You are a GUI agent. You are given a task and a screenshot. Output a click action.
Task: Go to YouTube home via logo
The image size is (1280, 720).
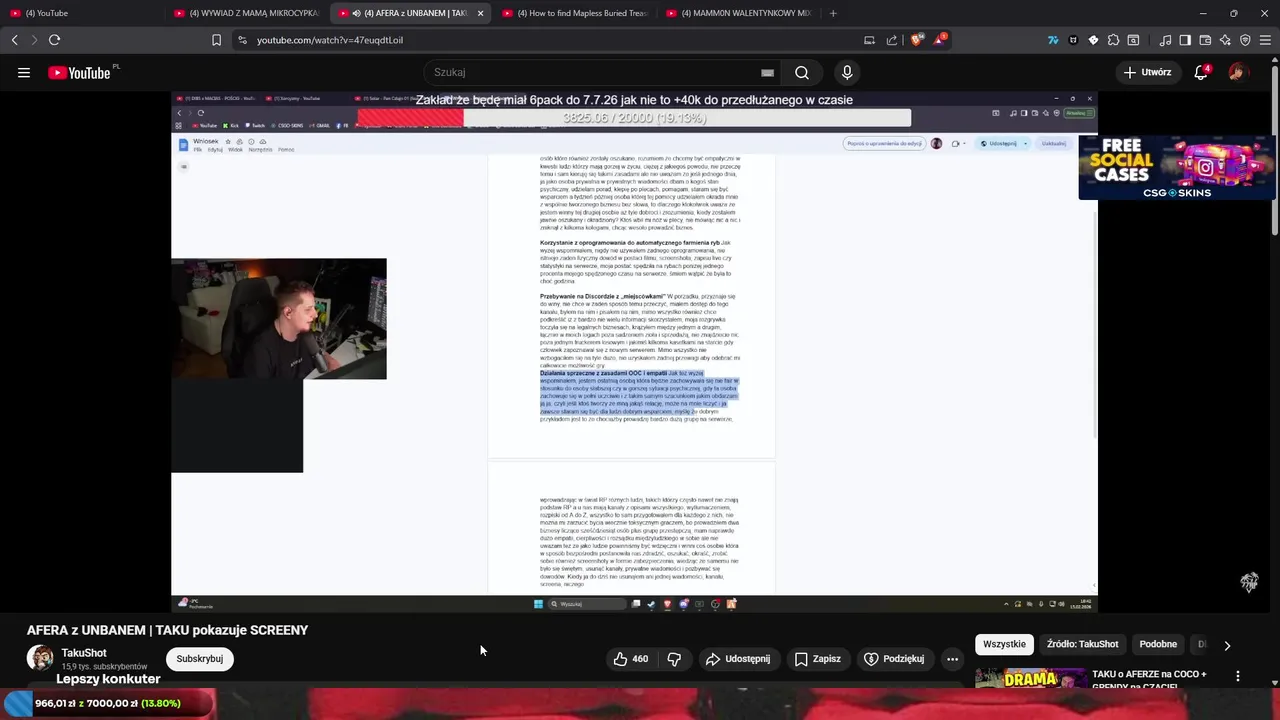click(79, 72)
